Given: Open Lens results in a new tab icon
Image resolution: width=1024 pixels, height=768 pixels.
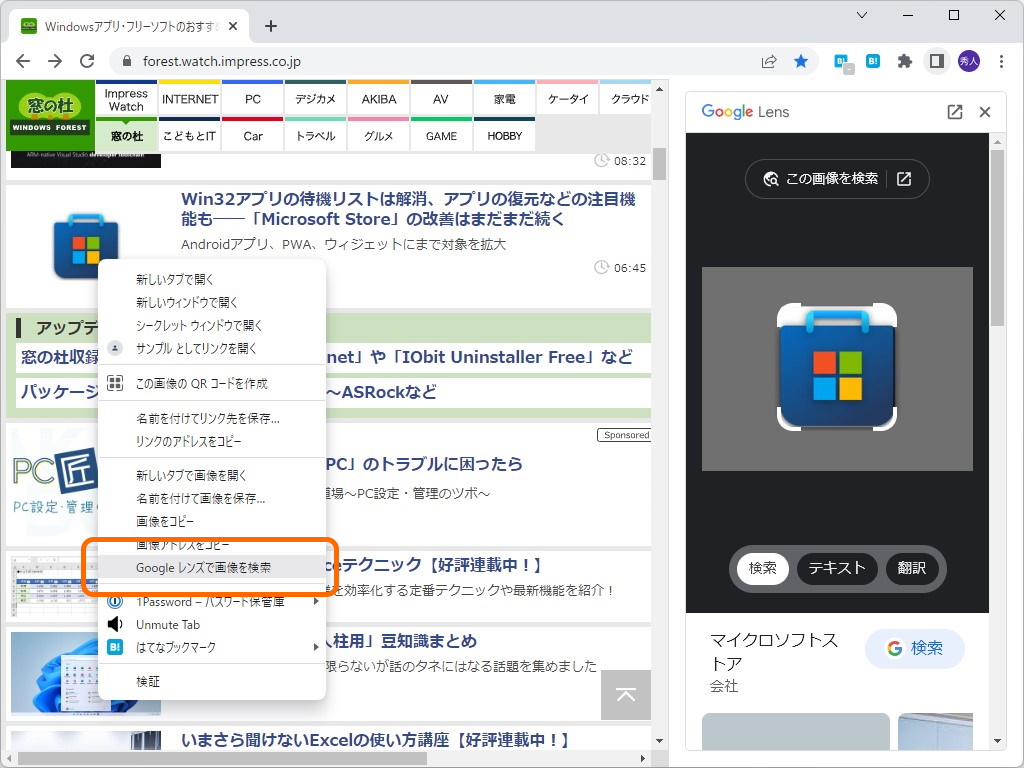Looking at the screenshot, I should coord(954,111).
